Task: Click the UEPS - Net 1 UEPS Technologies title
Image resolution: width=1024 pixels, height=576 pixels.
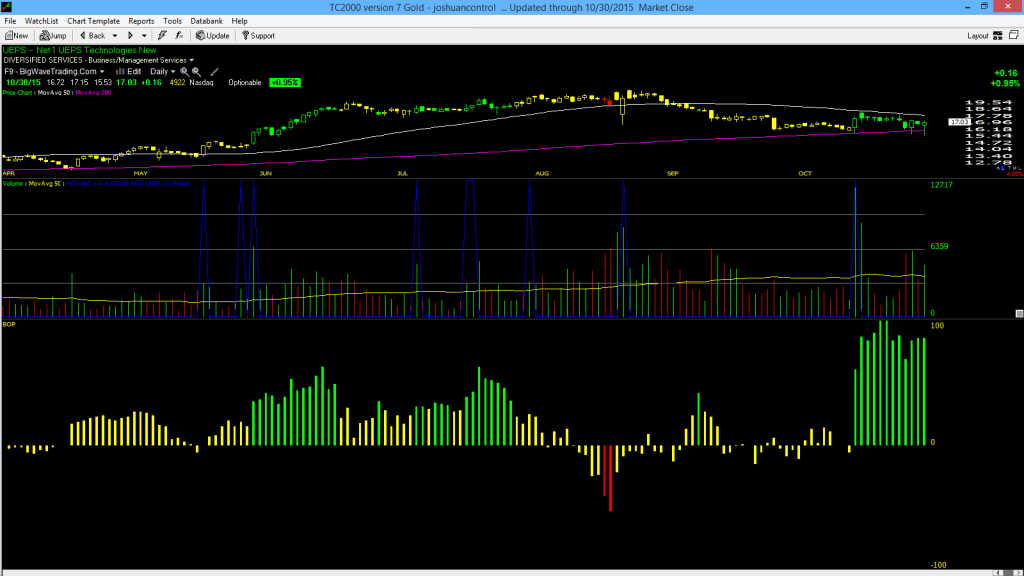Action: pos(80,50)
